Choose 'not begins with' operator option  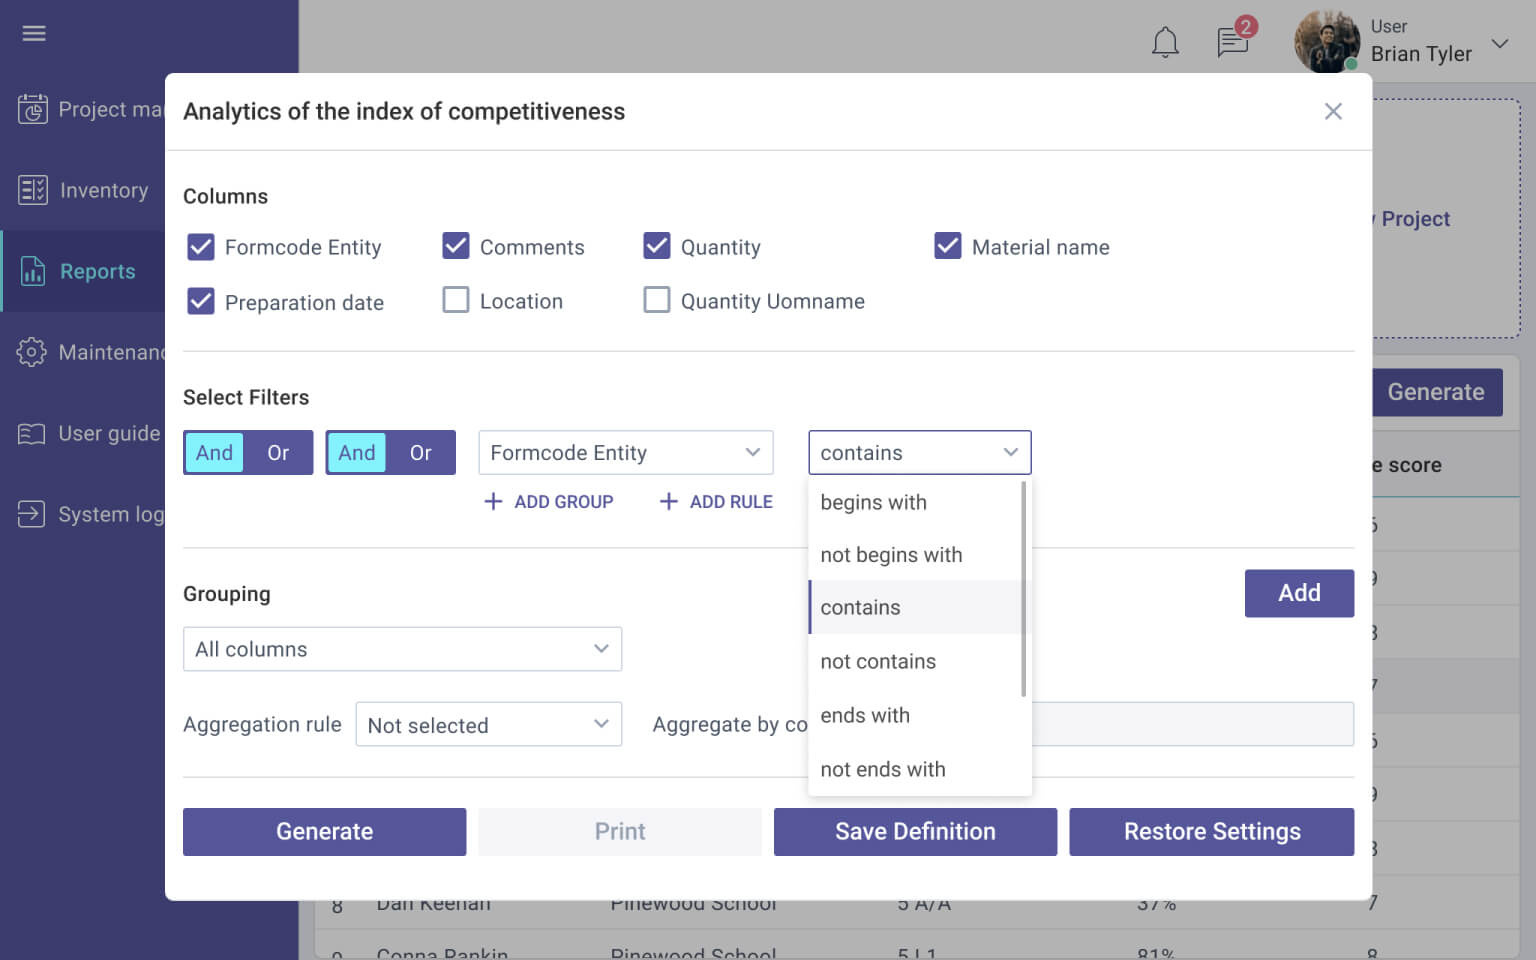click(x=914, y=555)
